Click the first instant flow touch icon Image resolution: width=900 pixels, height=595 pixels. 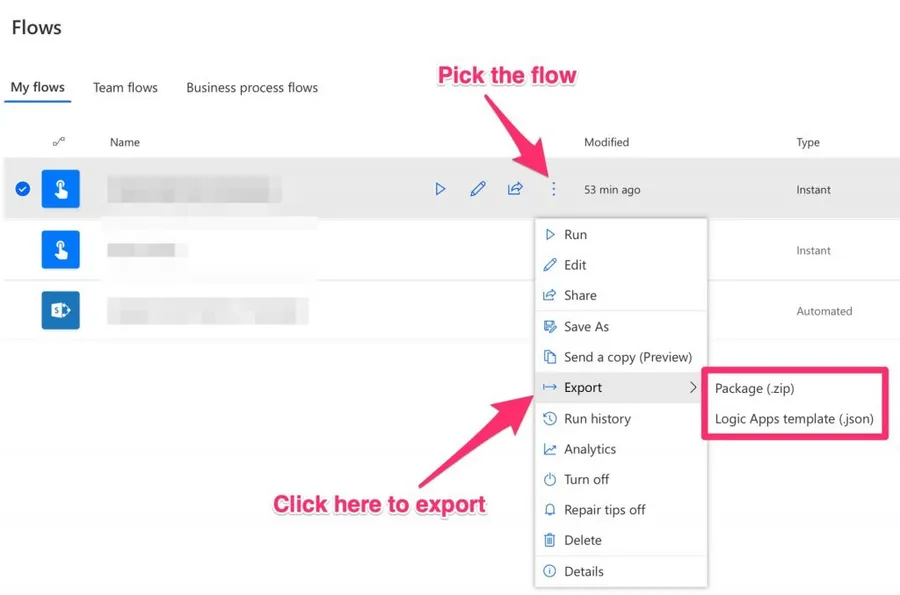tap(60, 189)
